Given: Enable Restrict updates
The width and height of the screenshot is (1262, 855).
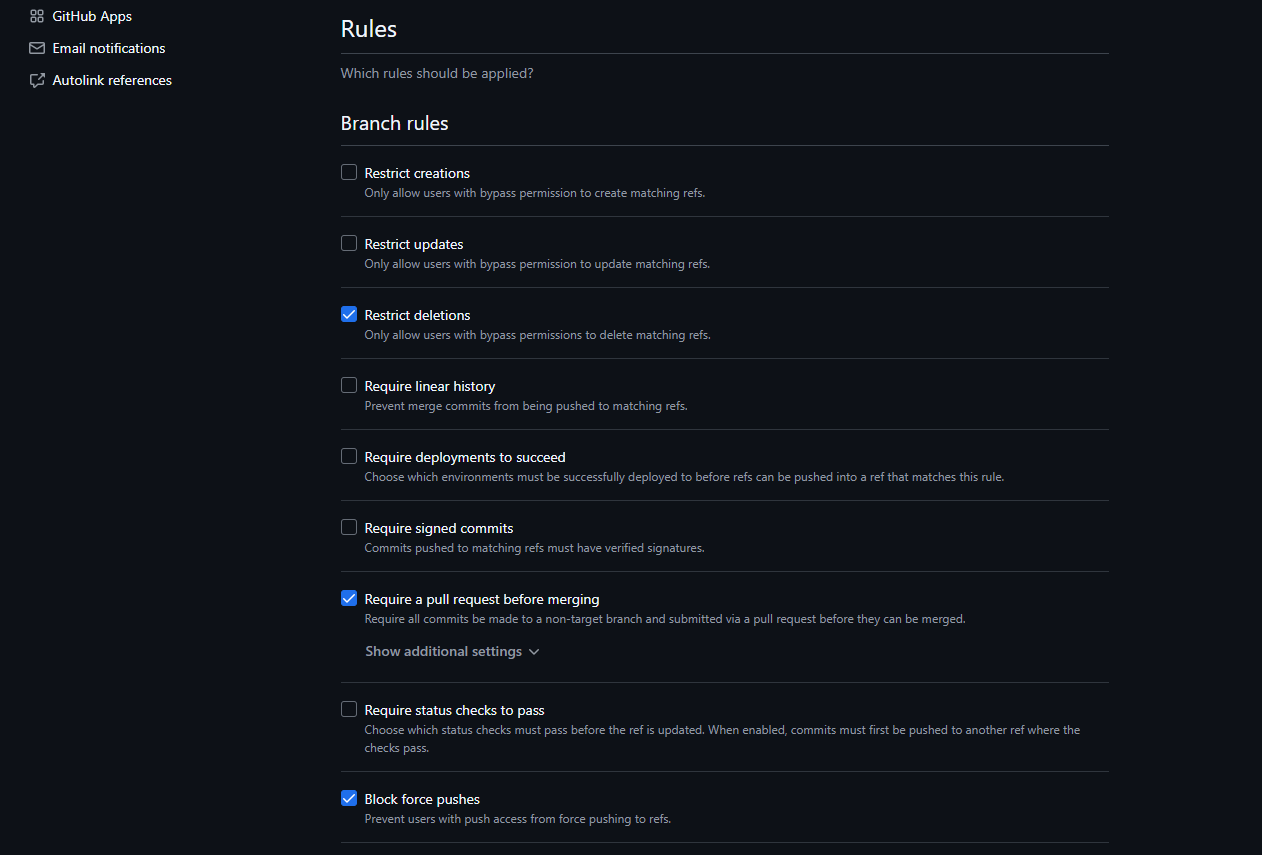Looking at the screenshot, I should tap(348, 242).
